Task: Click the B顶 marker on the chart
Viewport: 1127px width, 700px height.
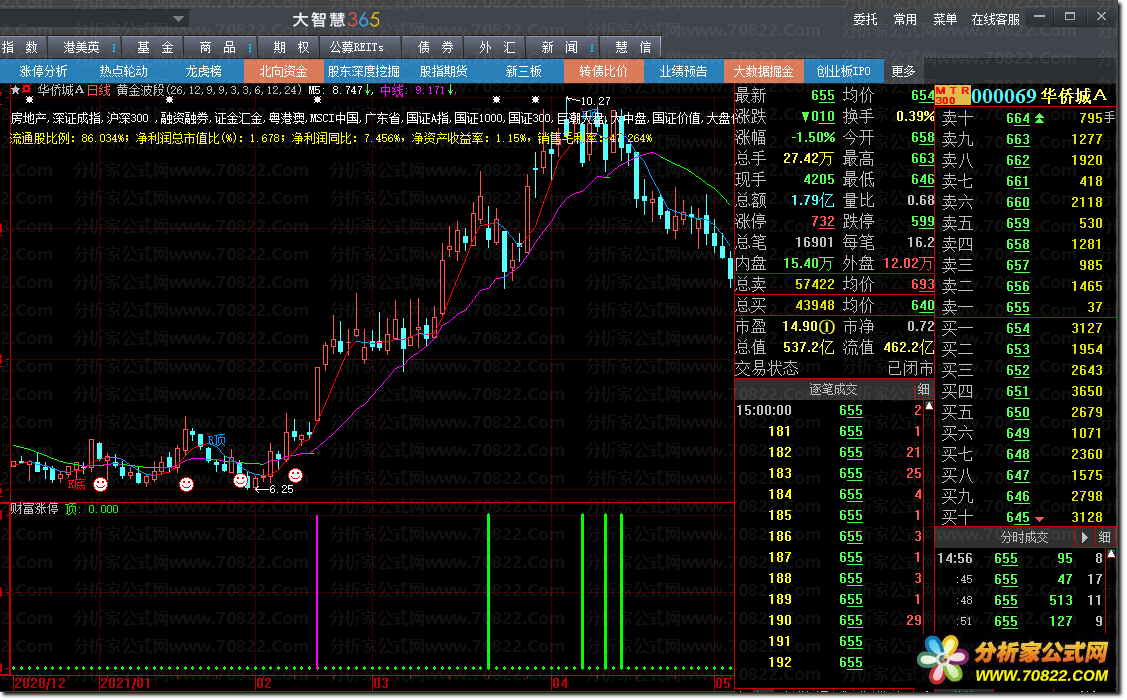Action: click(x=216, y=440)
